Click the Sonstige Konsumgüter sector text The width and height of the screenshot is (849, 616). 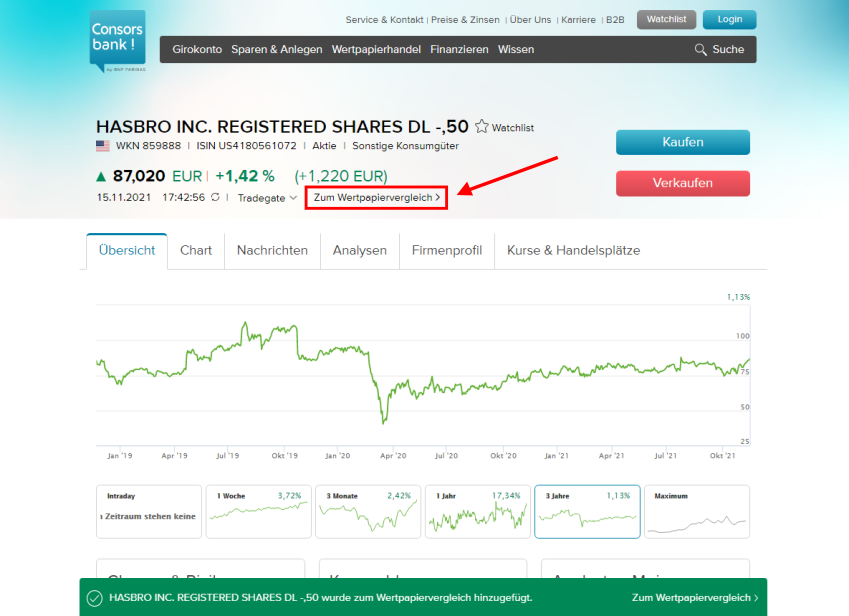coord(405,146)
